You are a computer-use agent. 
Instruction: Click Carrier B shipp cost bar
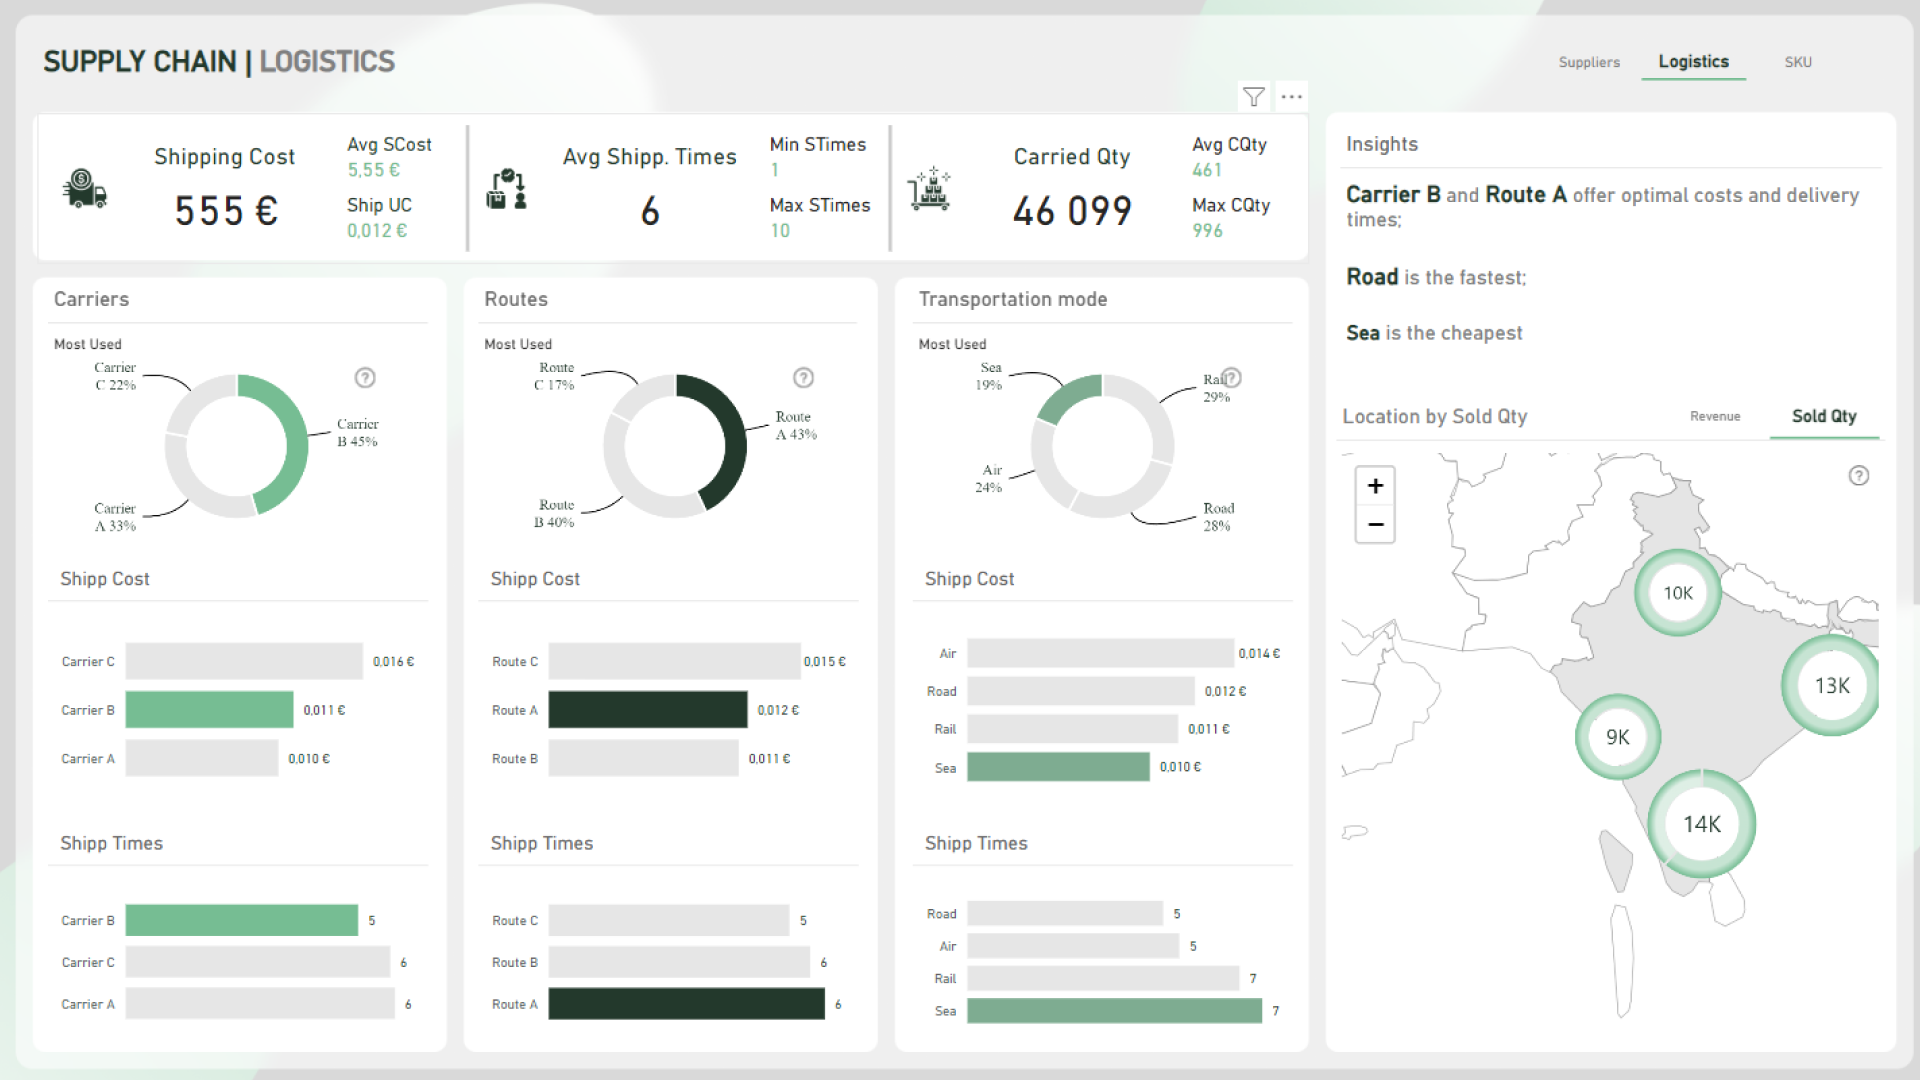(x=209, y=710)
